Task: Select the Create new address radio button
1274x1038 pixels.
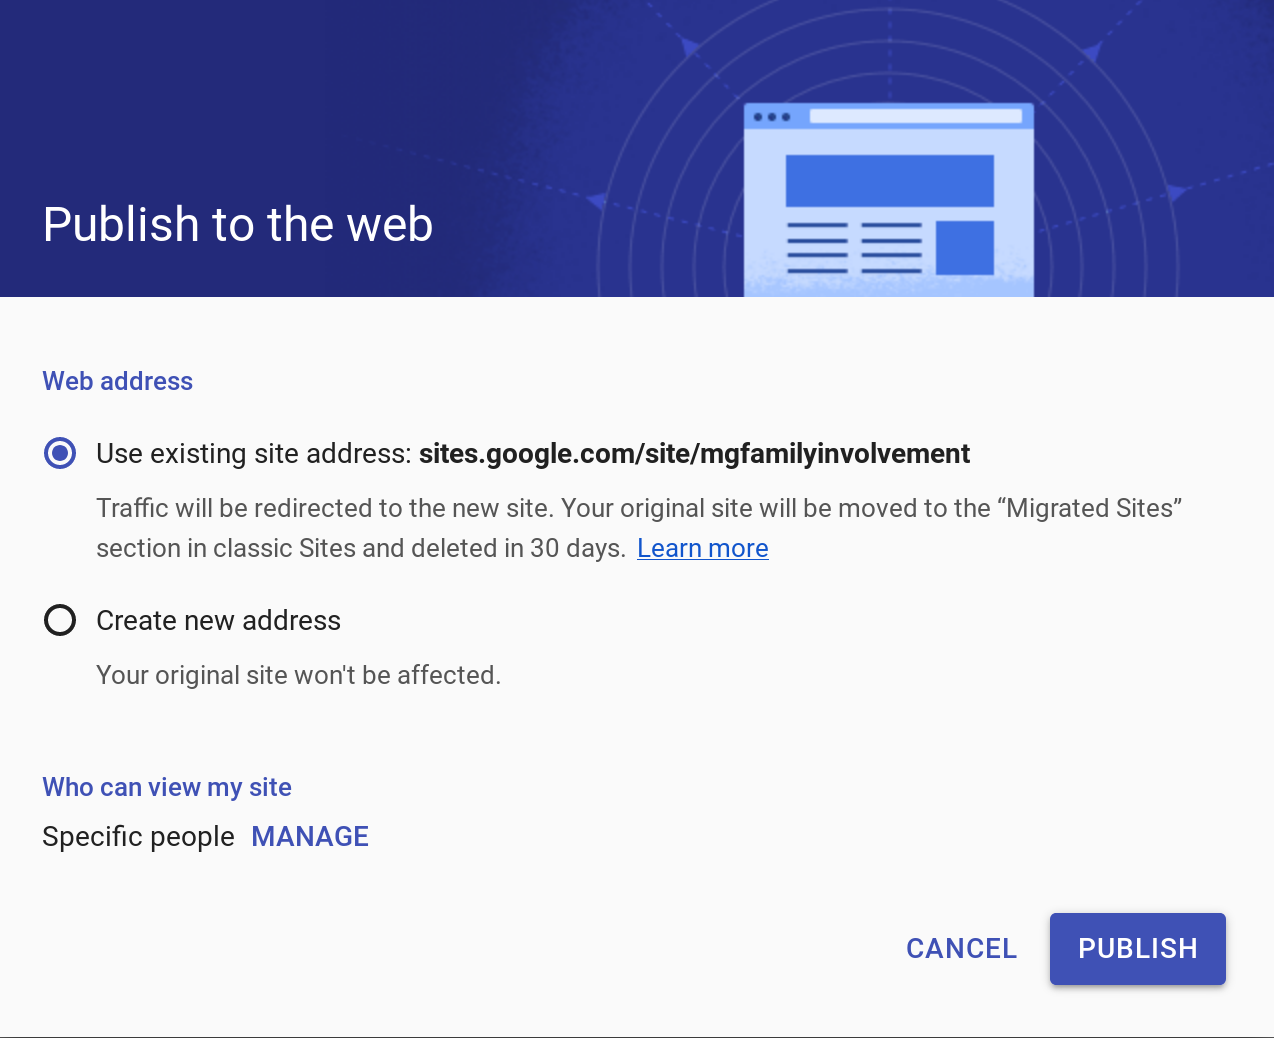Action: [x=60, y=620]
